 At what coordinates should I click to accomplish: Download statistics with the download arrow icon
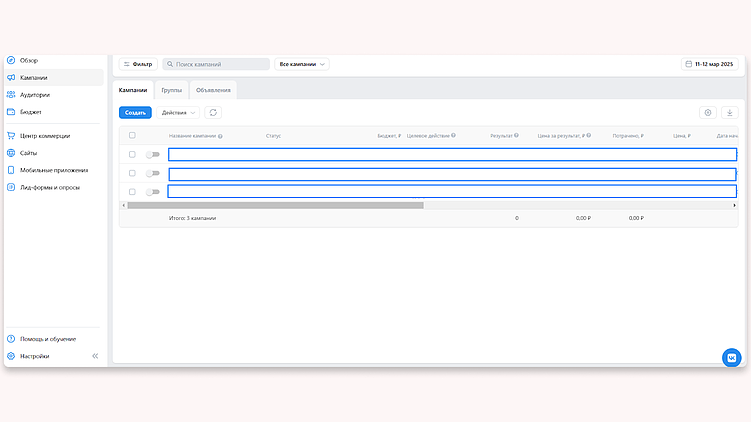[730, 113]
